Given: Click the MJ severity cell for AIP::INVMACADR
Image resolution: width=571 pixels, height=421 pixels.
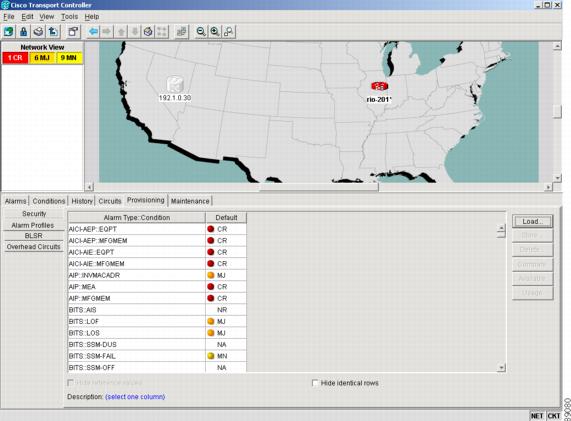Looking at the screenshot, I should coord(226,275).
